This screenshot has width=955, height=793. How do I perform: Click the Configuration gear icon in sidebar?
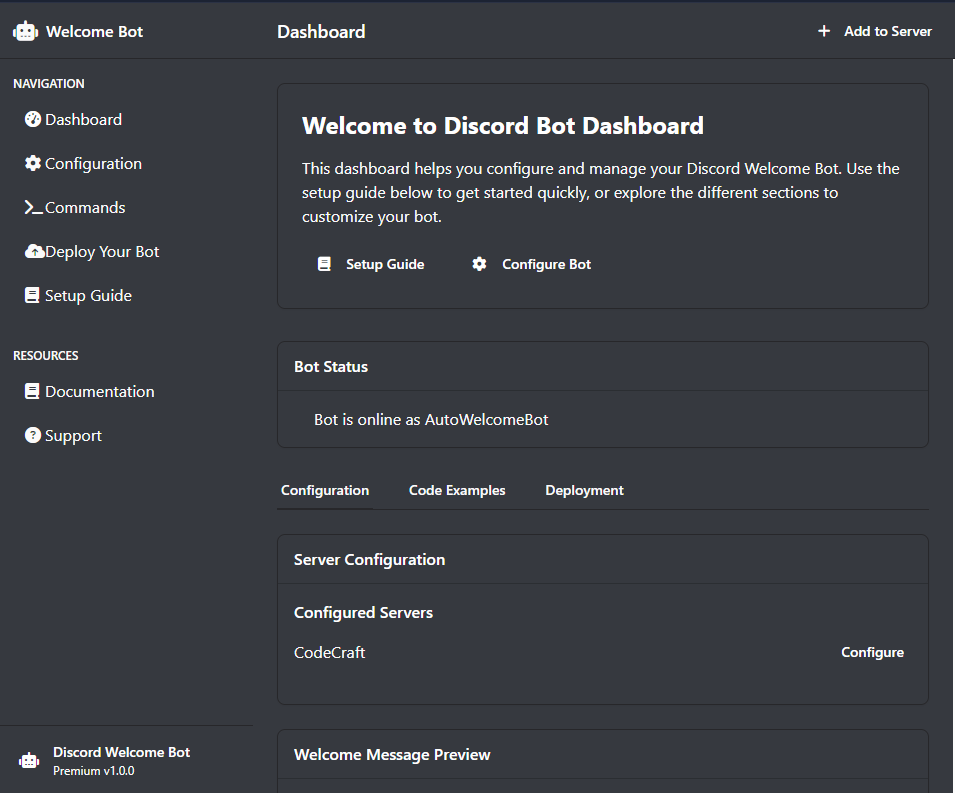point(33,164)
